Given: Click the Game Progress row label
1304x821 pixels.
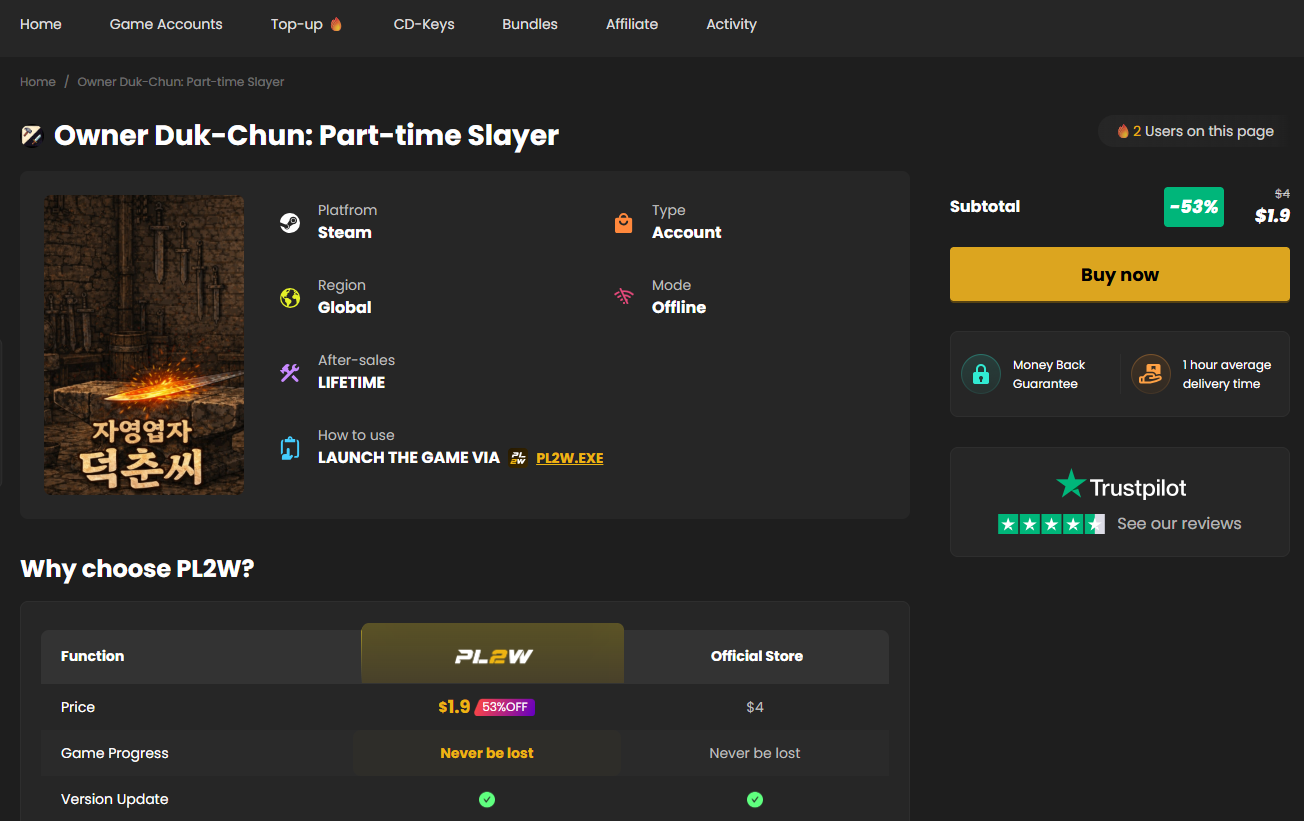Looking at the screenshot, I should click(115, 753).
